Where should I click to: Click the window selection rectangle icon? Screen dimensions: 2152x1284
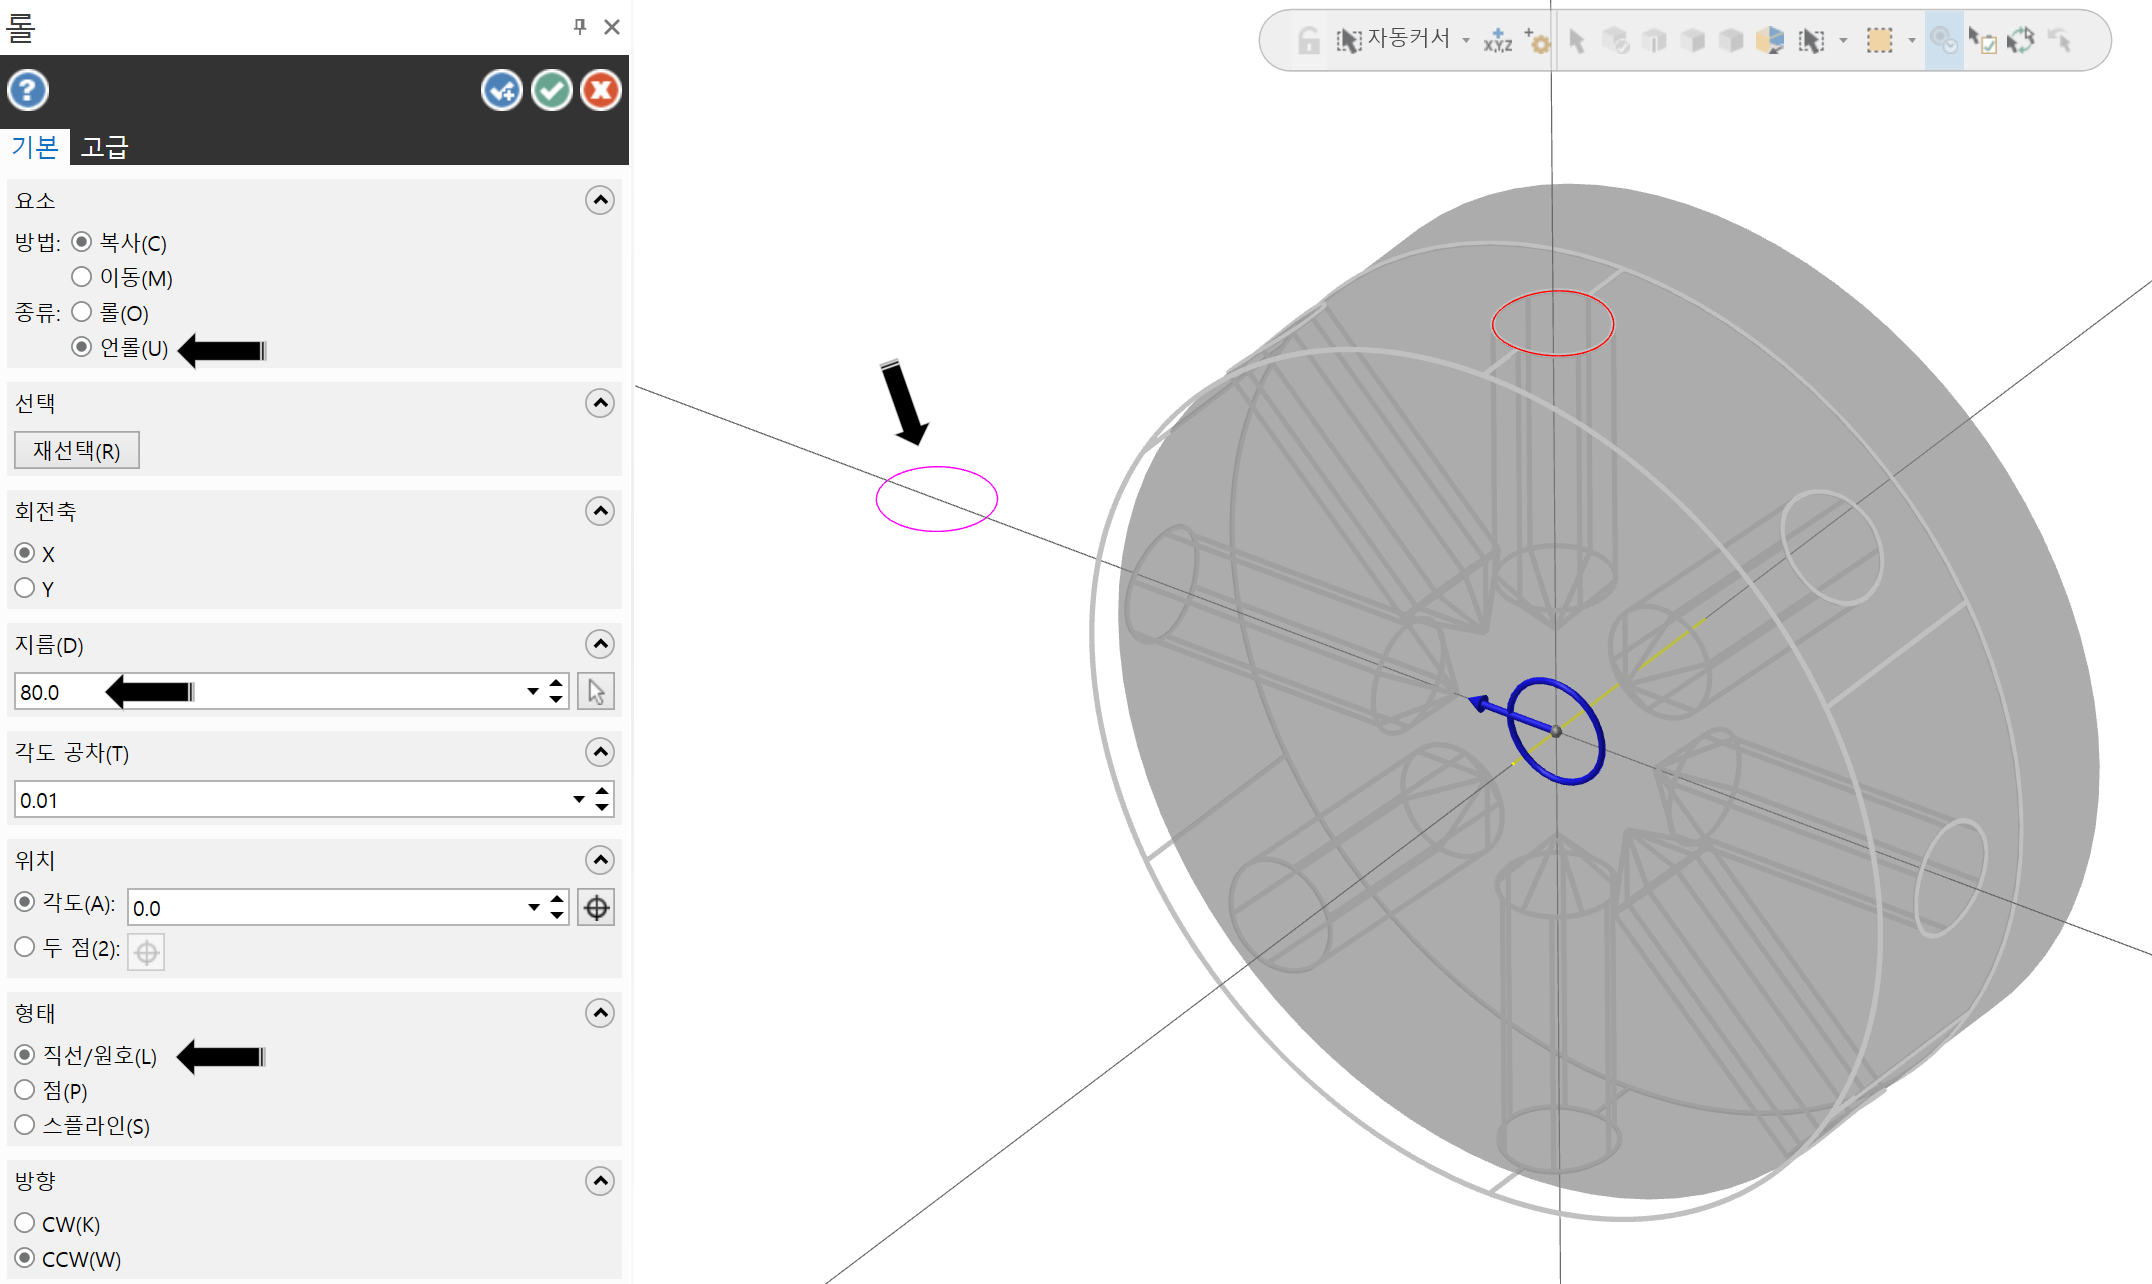click(x=1880, y=41)
